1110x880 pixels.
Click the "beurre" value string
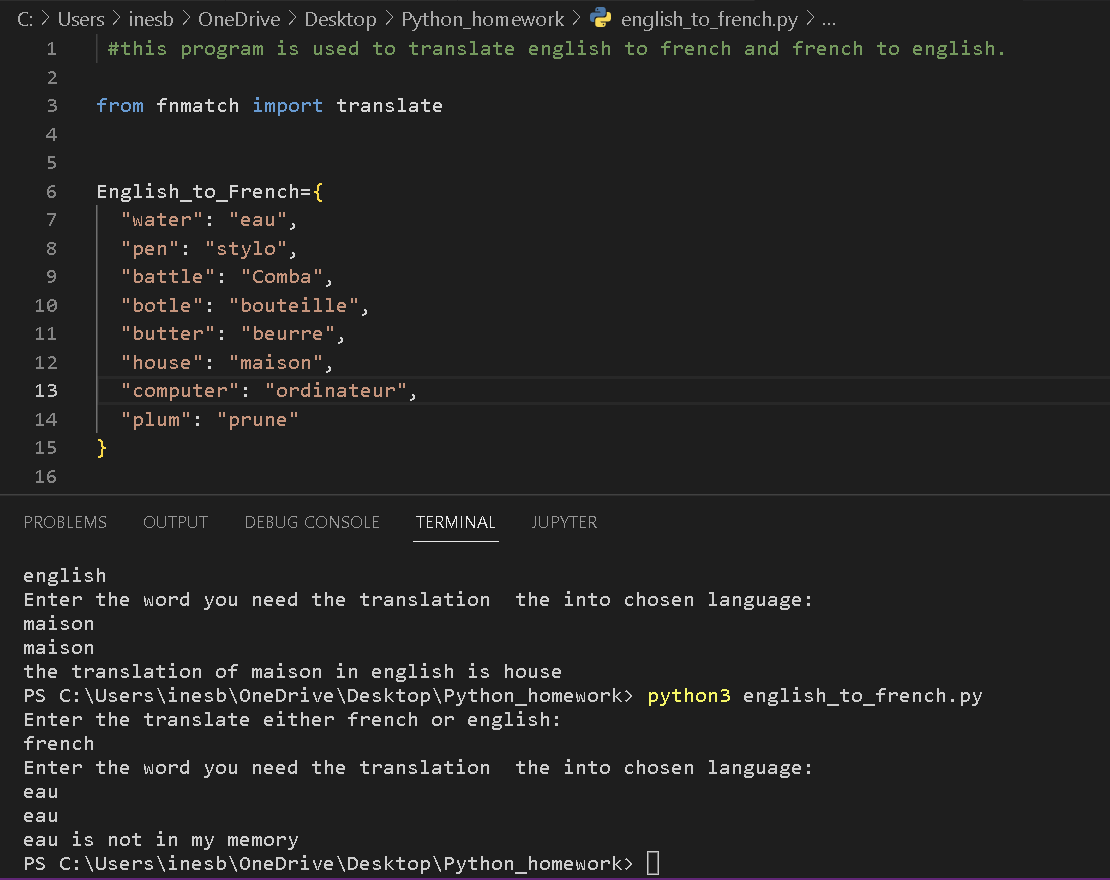click(287, 334)
